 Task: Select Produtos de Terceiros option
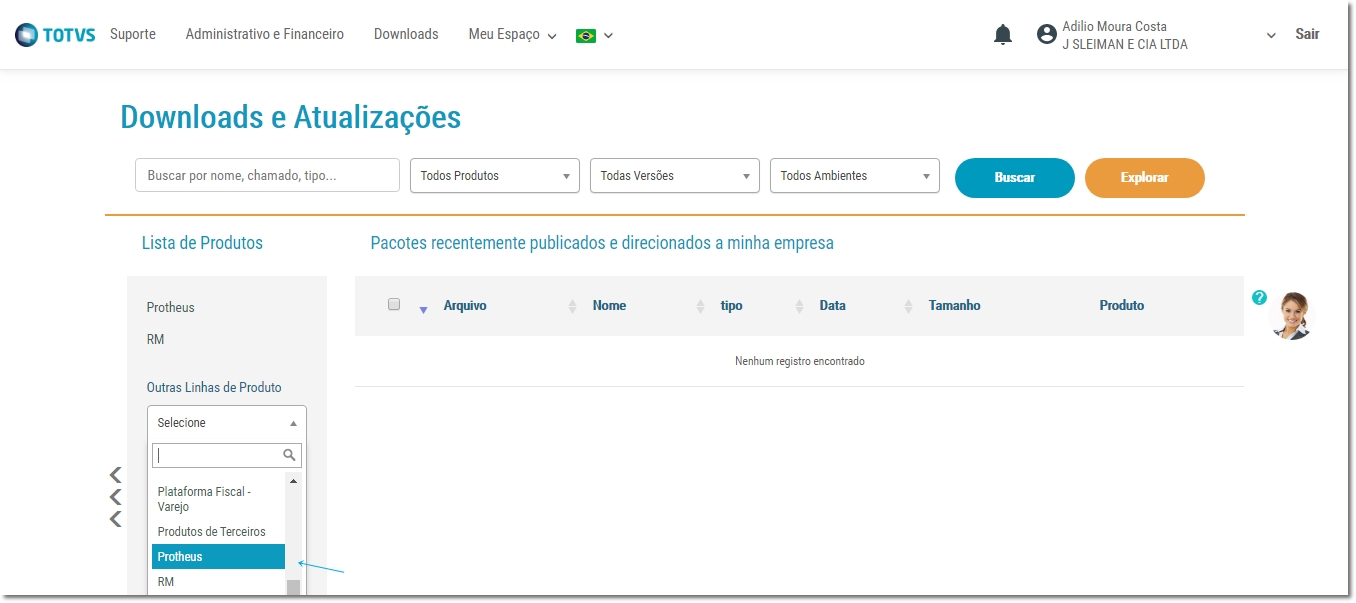(x=218, y=532)
